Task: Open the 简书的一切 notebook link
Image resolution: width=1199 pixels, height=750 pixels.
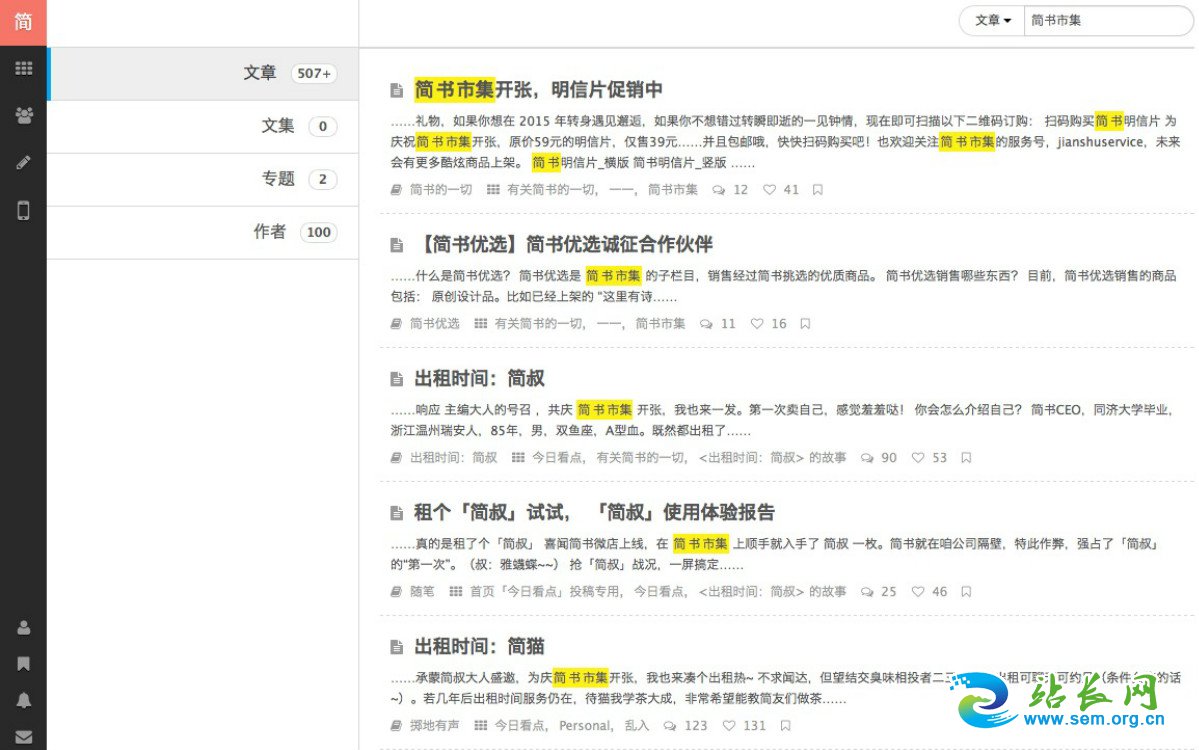Action: click(x=440, y=190)
